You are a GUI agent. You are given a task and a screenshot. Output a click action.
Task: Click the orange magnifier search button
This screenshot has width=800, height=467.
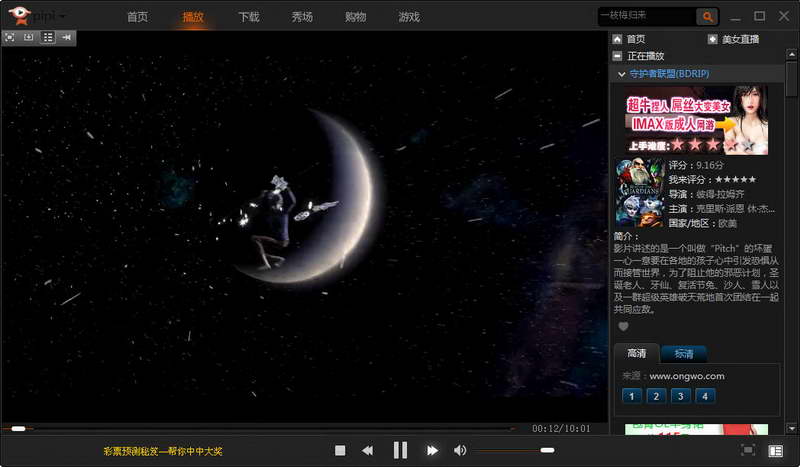pos(707,17)
